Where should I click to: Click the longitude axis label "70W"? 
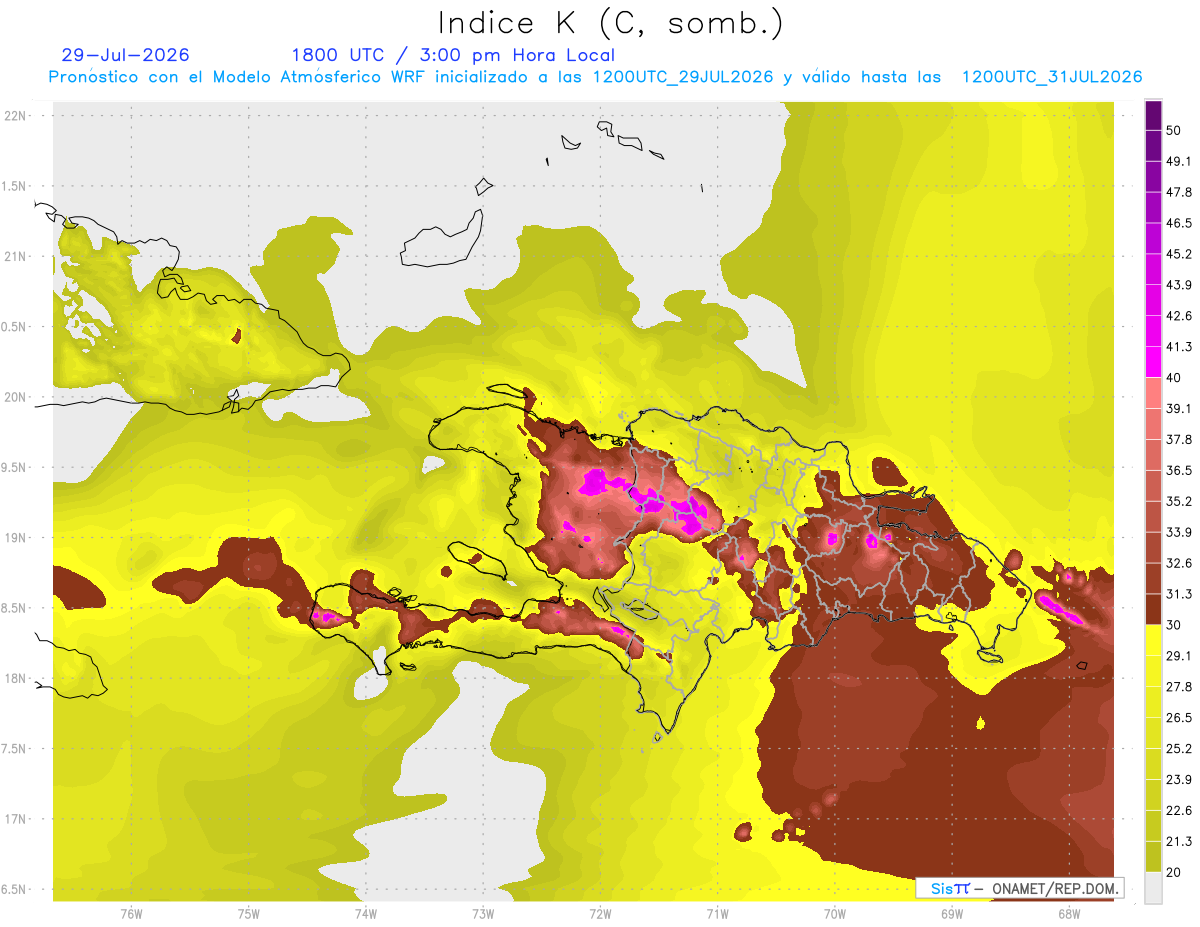(x=834, y=912)
